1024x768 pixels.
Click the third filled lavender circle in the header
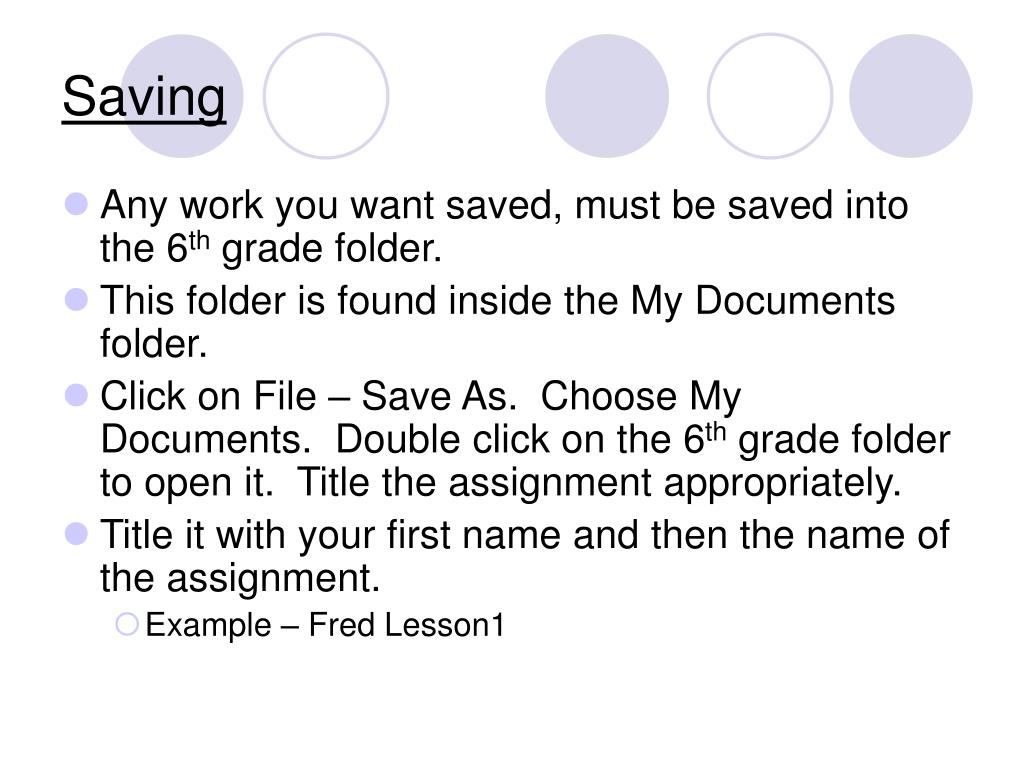pyautogui.click(x=607, y=96)
